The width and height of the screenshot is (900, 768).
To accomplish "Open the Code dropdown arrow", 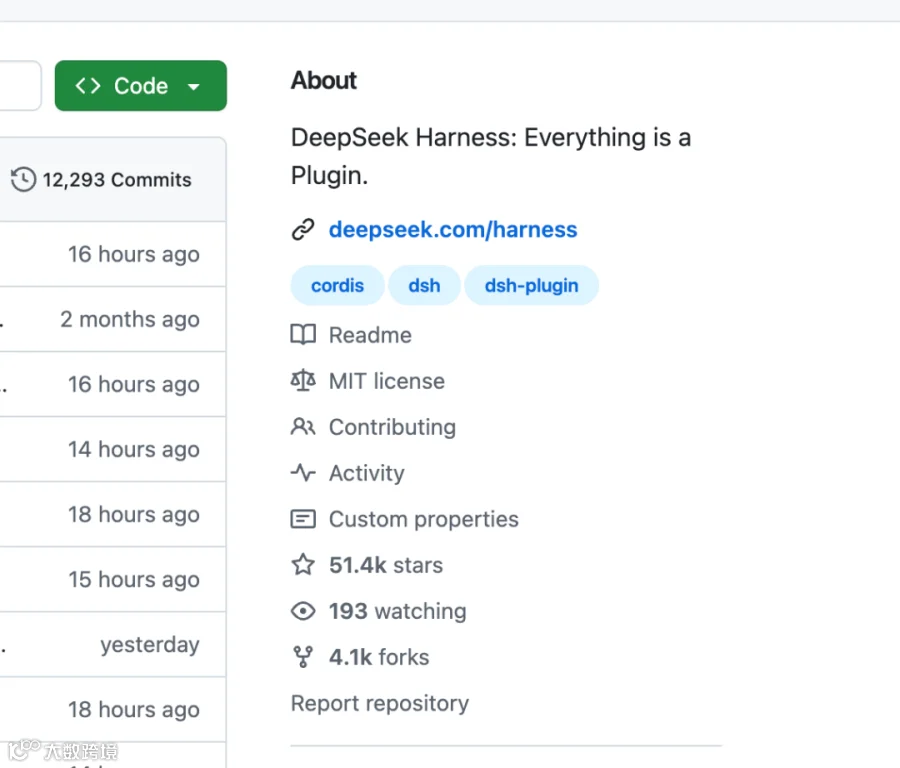I will pyautogui.click(x=194, y=87).
